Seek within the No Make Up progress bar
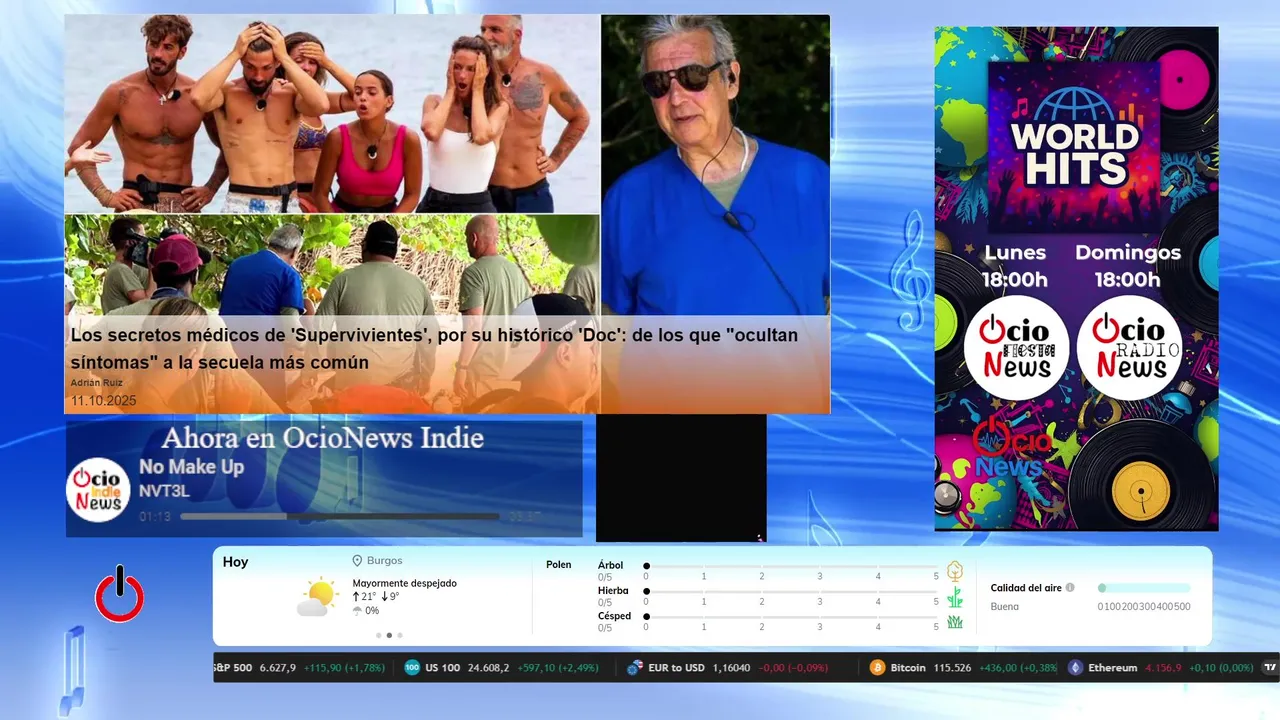The width and height of the screenshot is (1280, 720). [340, 517]
